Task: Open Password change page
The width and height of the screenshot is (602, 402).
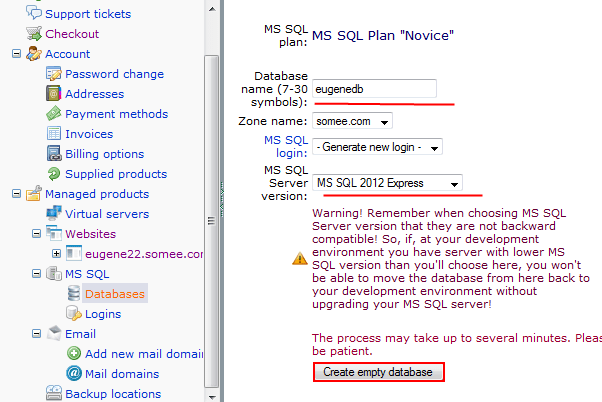Action: click(114, 74)
